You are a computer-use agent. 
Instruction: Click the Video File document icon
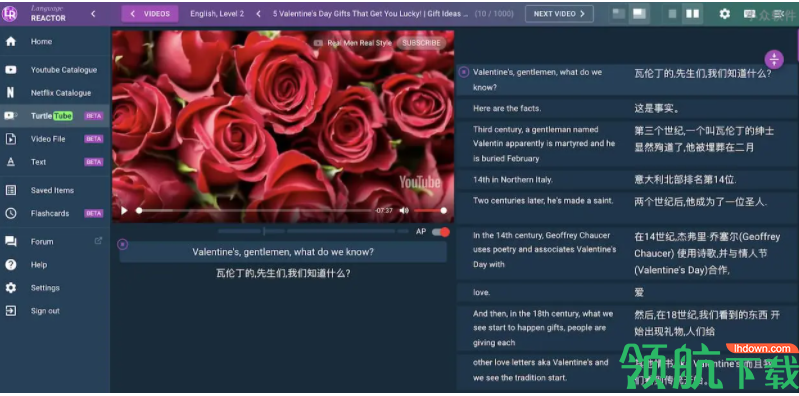click(x=11, y=139)
